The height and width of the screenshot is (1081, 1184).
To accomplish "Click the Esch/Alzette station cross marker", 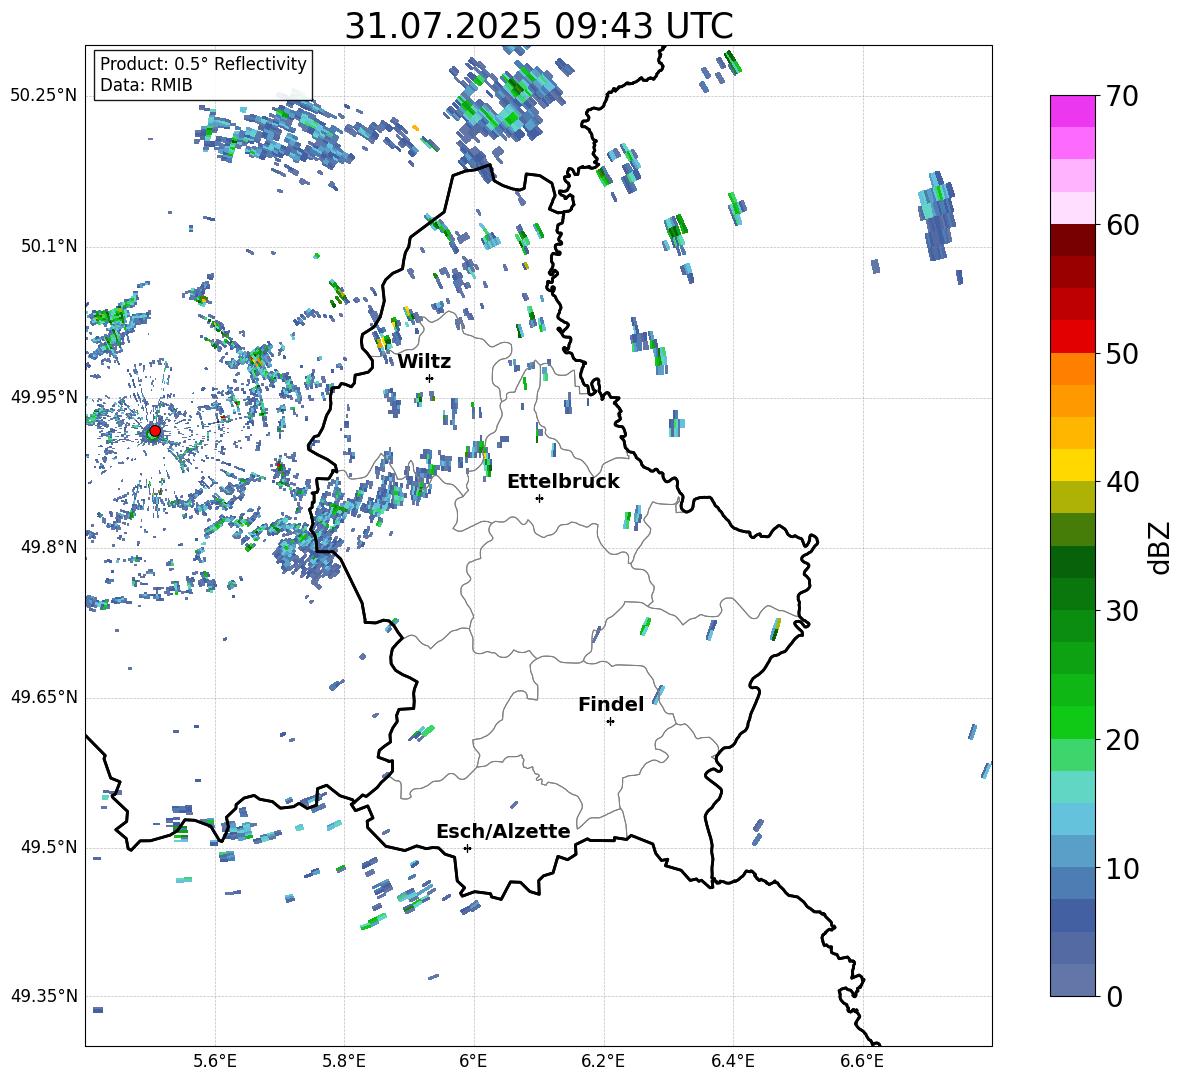I will pyautogui.click(x=467, y=848).
